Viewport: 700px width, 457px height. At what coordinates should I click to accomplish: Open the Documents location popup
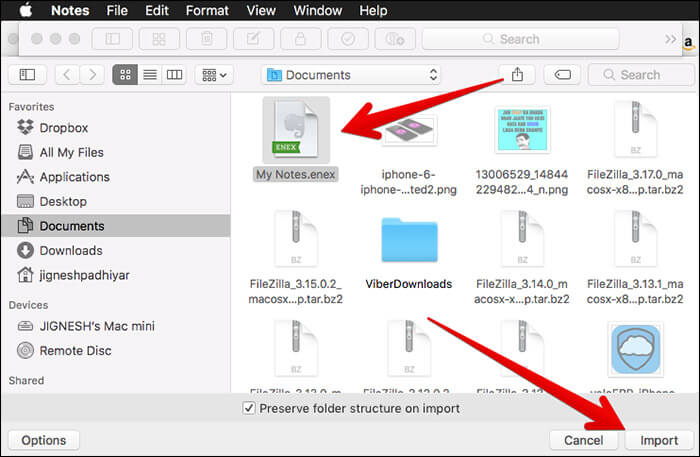point(351,75)
